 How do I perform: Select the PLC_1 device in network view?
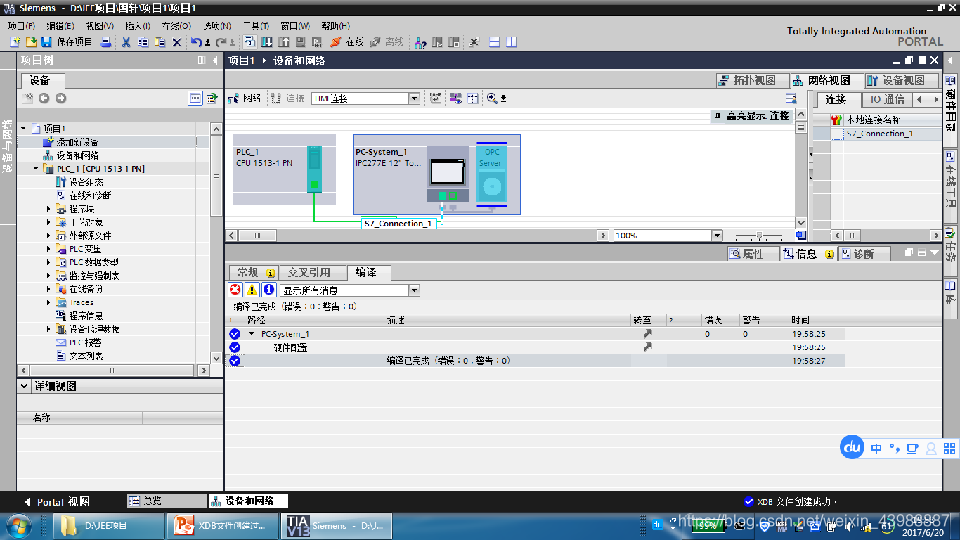tap(285, 170)
